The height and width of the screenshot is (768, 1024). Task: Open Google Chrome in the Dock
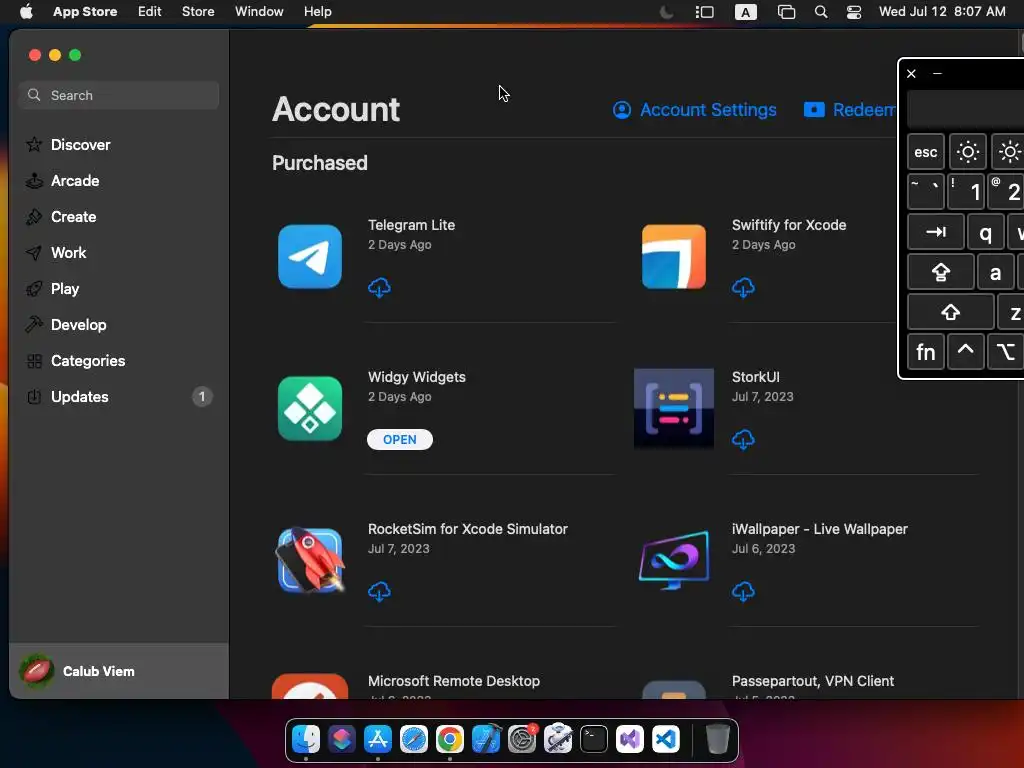click(449, 739)
